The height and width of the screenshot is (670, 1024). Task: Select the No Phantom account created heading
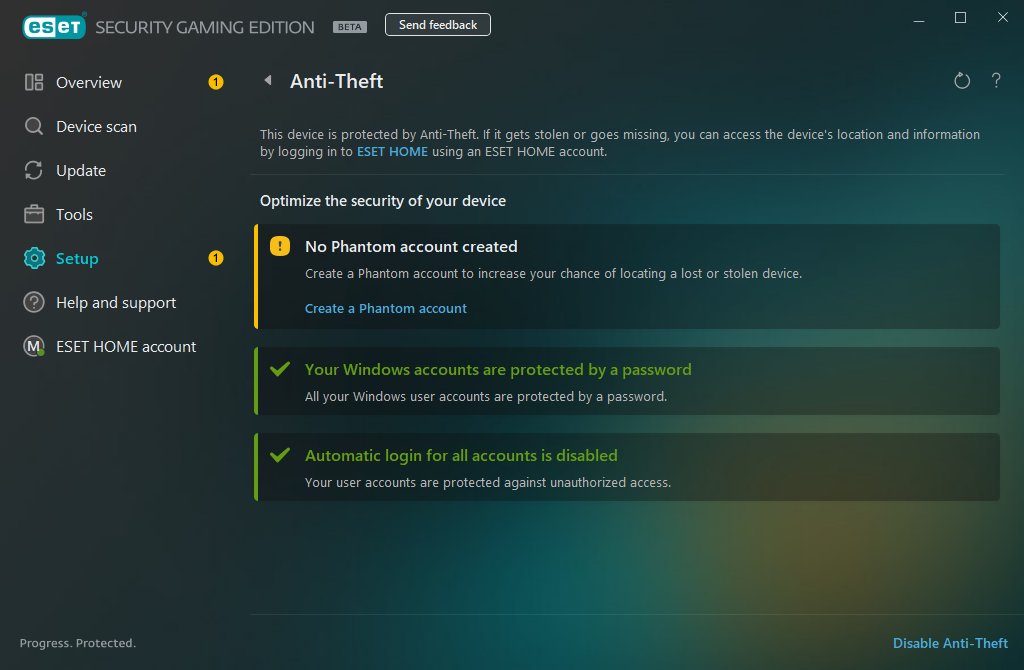point(411,246)
